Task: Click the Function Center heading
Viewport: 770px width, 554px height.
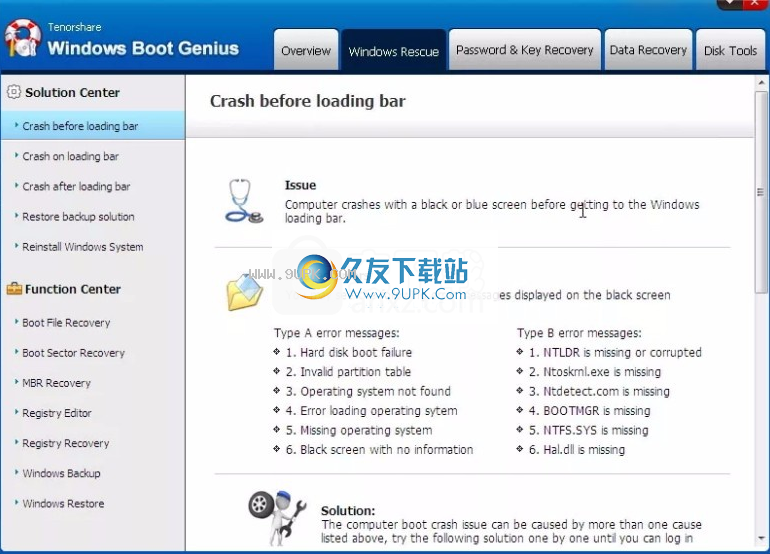Action: pos(73,289)
